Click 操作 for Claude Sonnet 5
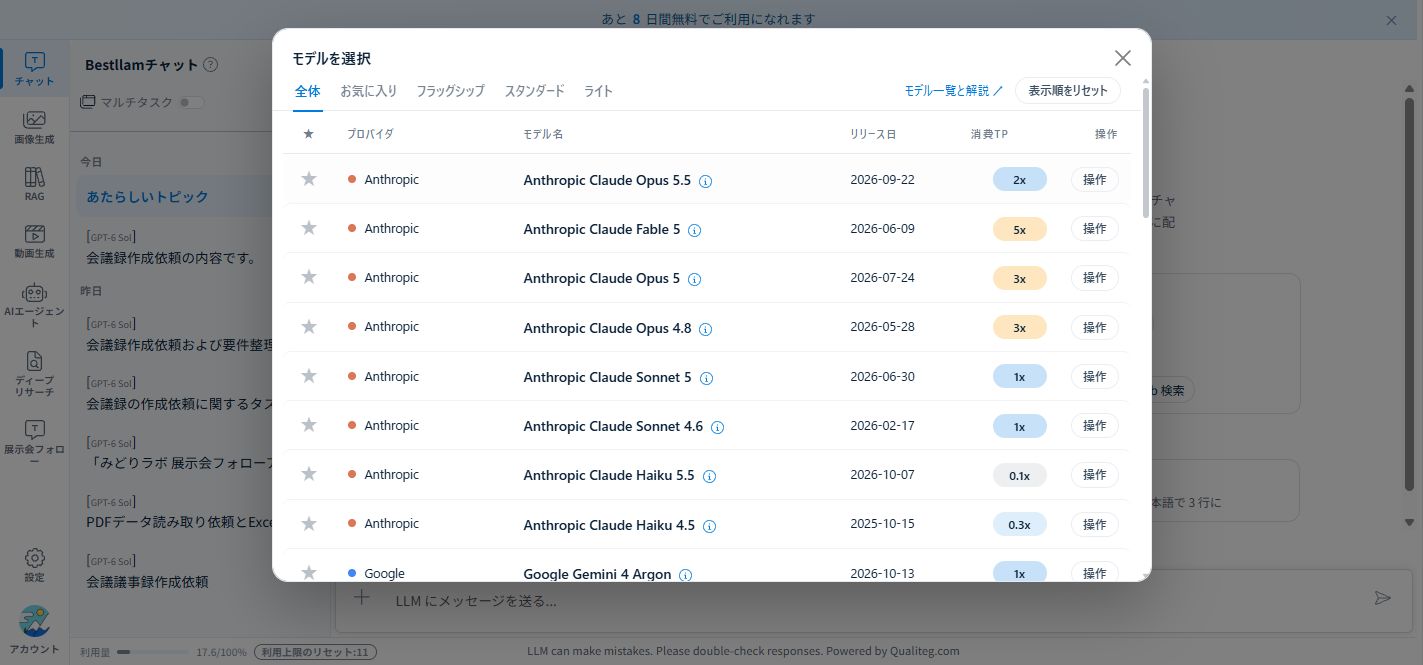 (x=1095, y=377)
